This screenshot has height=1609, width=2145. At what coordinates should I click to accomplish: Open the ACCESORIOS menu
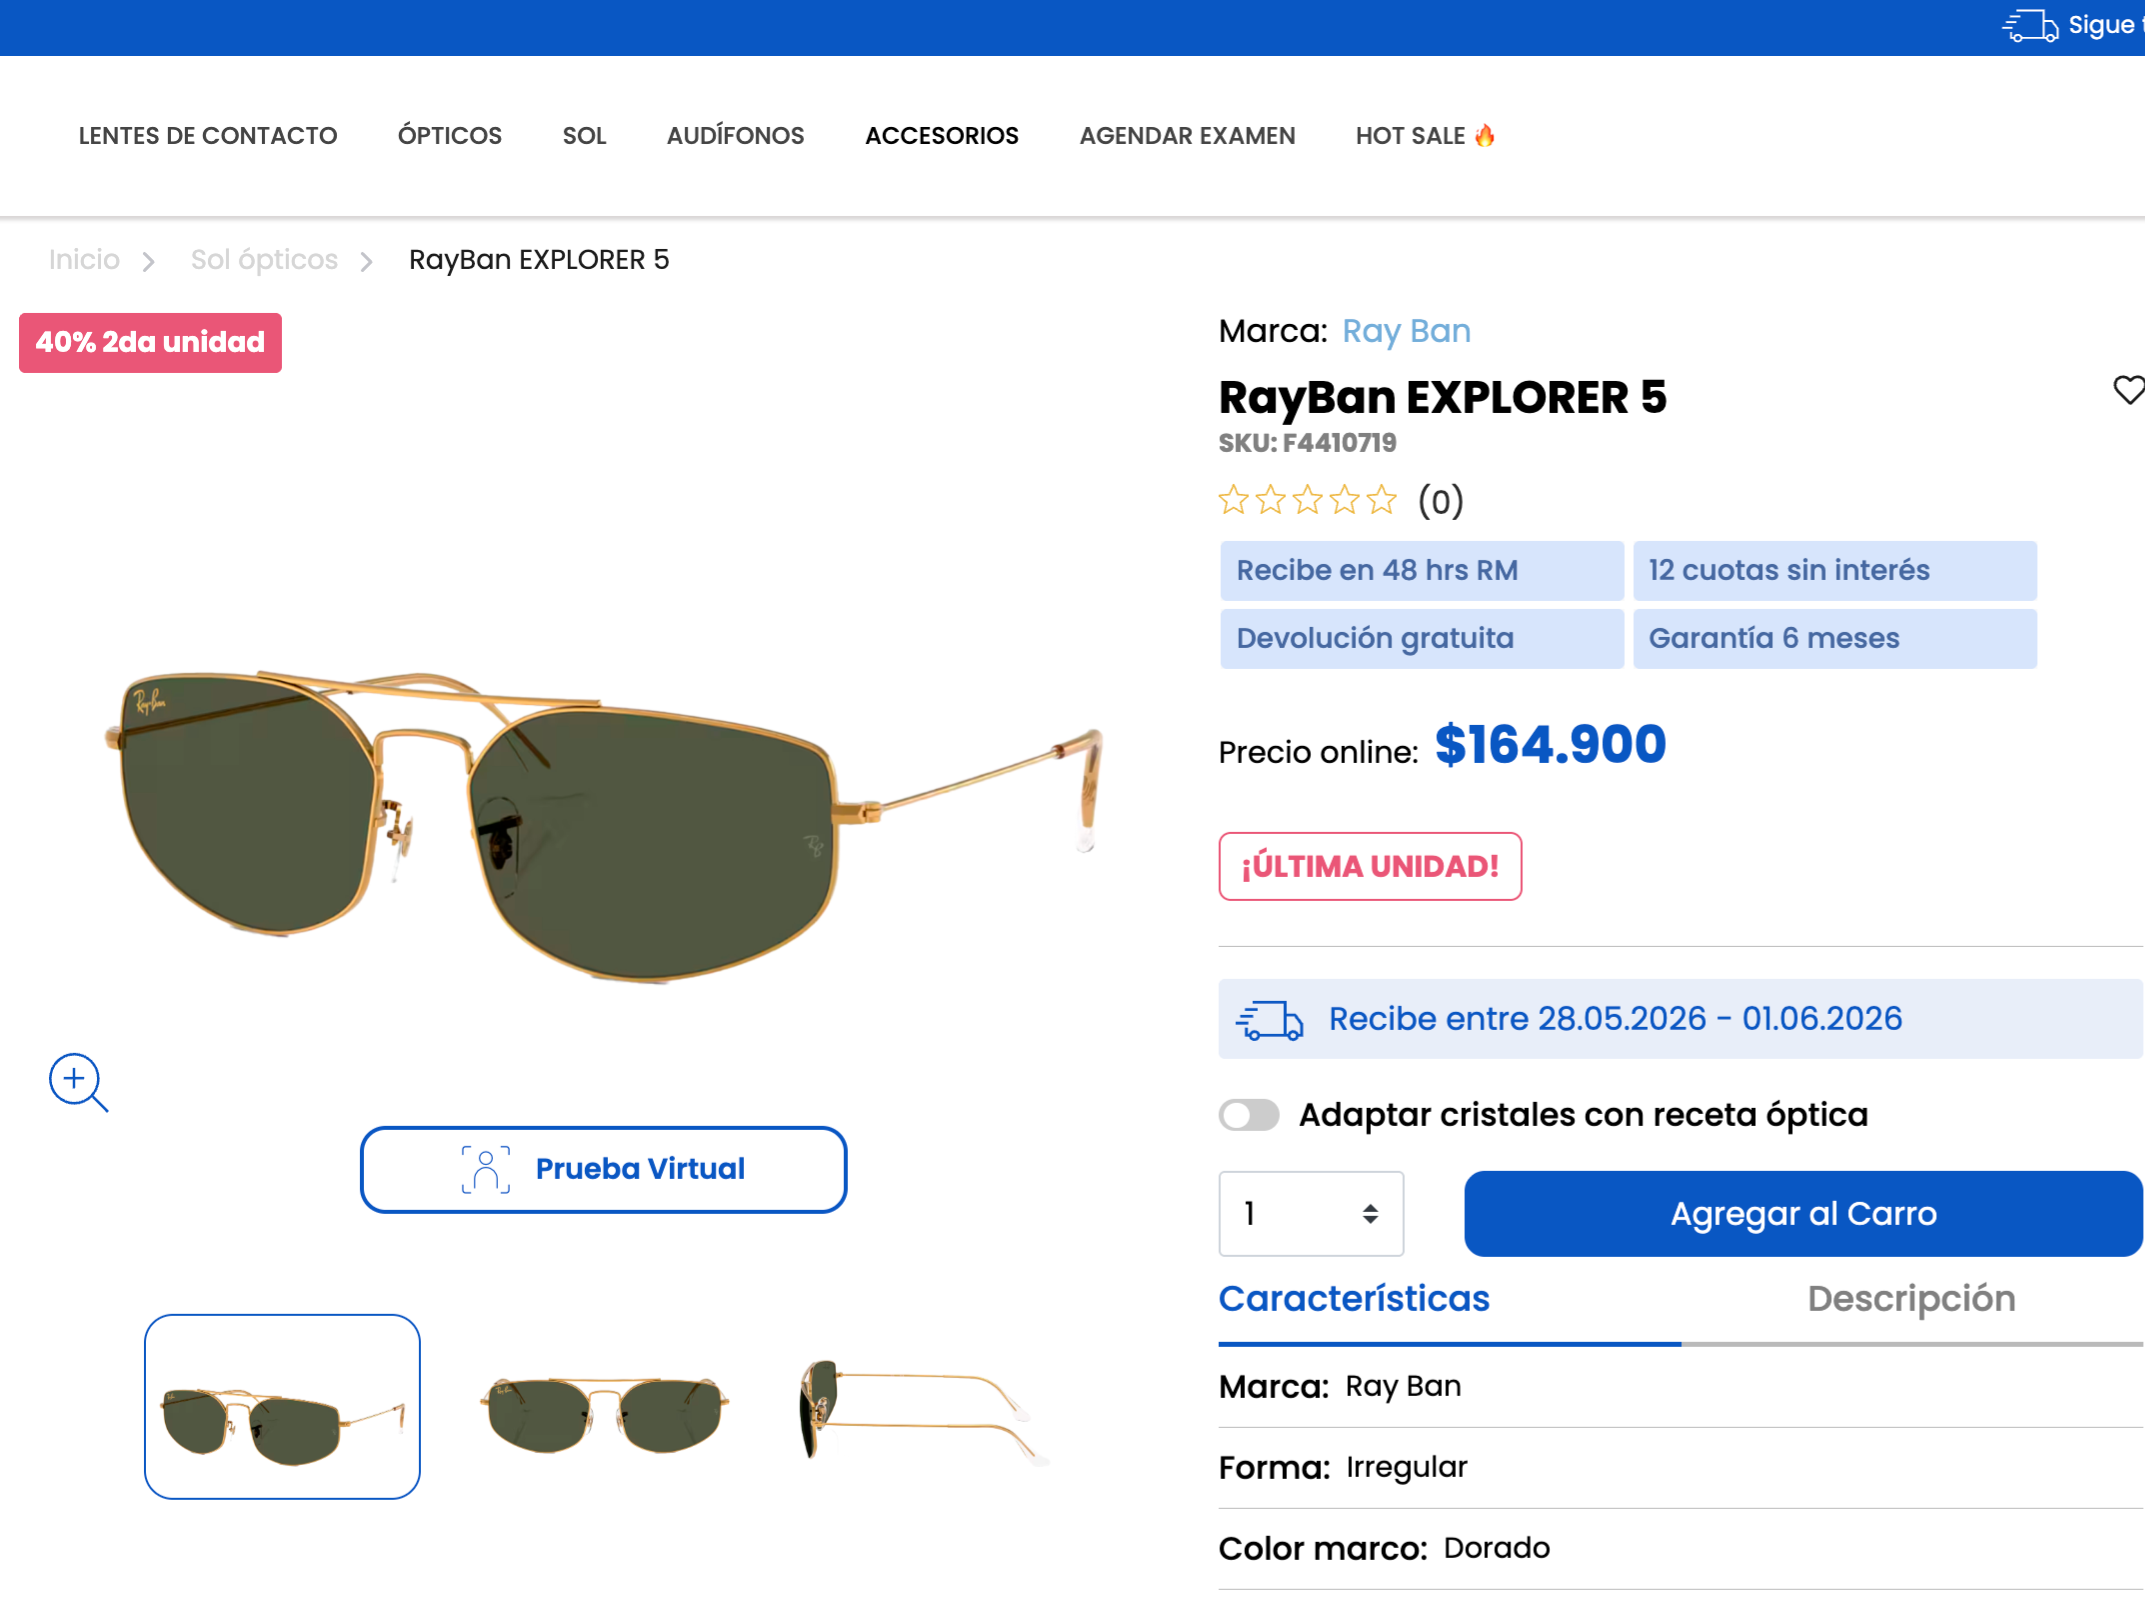[942, 135]
